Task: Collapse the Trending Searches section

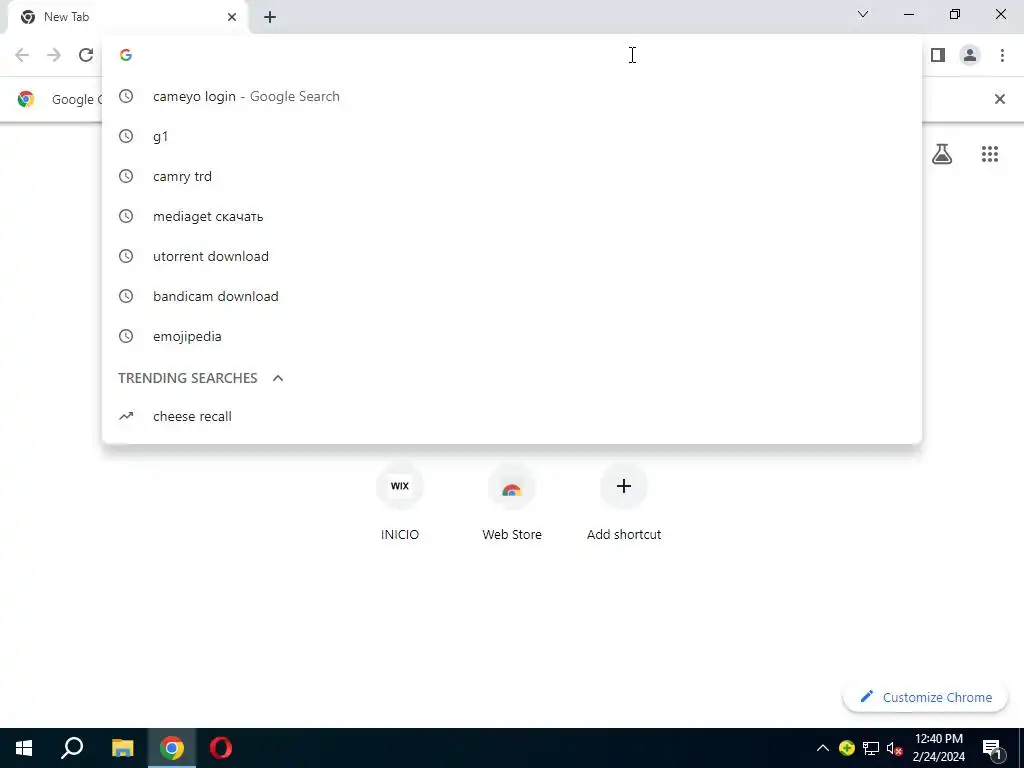Action: tap(278, 378)
